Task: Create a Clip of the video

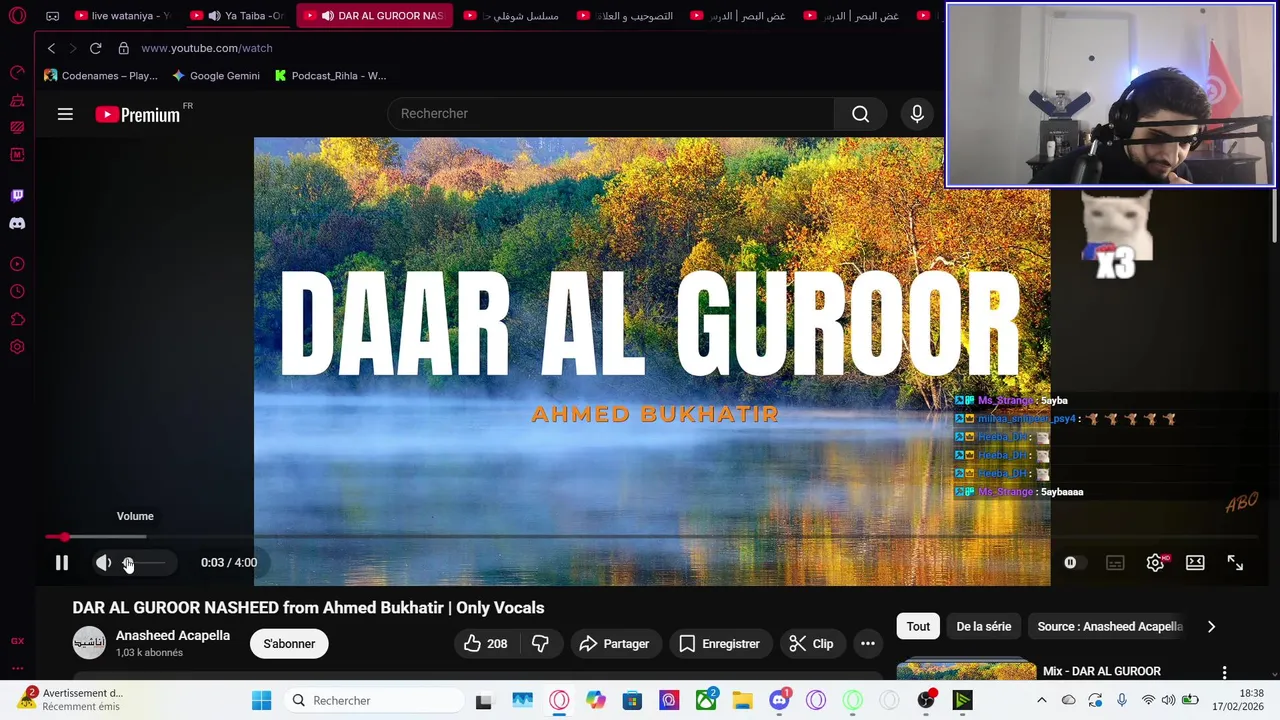Action: pos(811,644)
